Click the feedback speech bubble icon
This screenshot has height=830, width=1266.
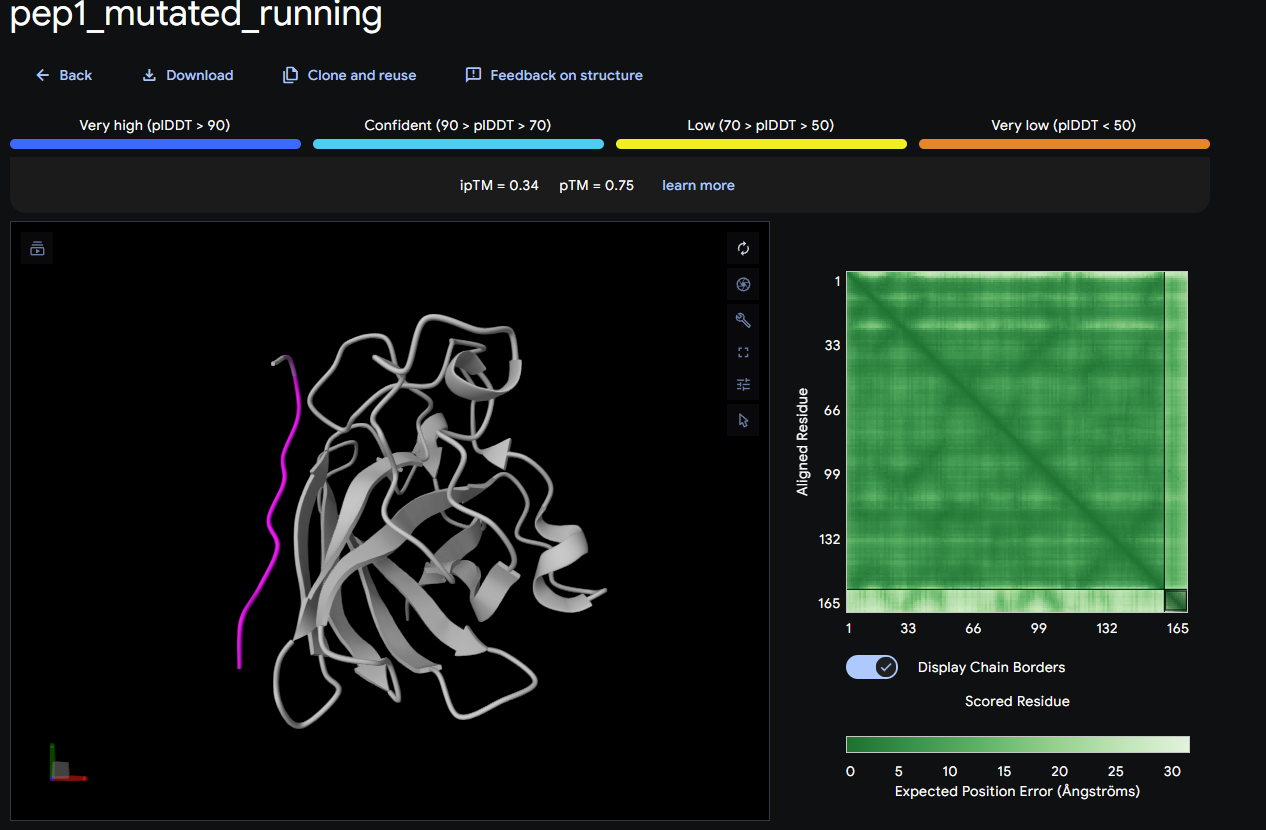(473, 75)
